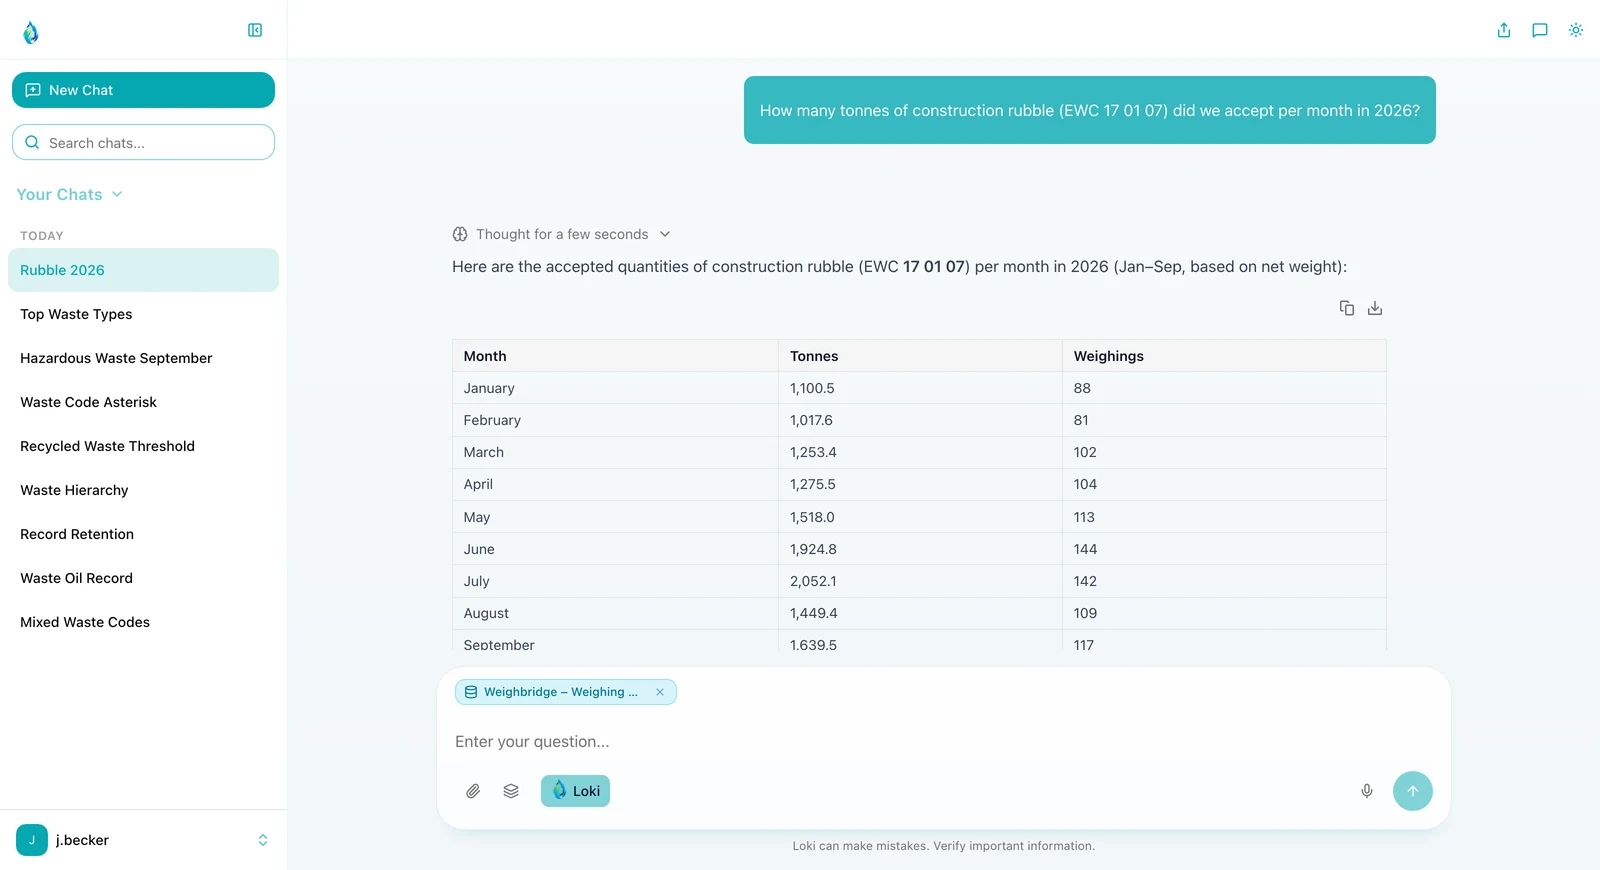The image size is (1600, 870).
Task: Attach a file with paperclip icon
Action: point(473,791)
